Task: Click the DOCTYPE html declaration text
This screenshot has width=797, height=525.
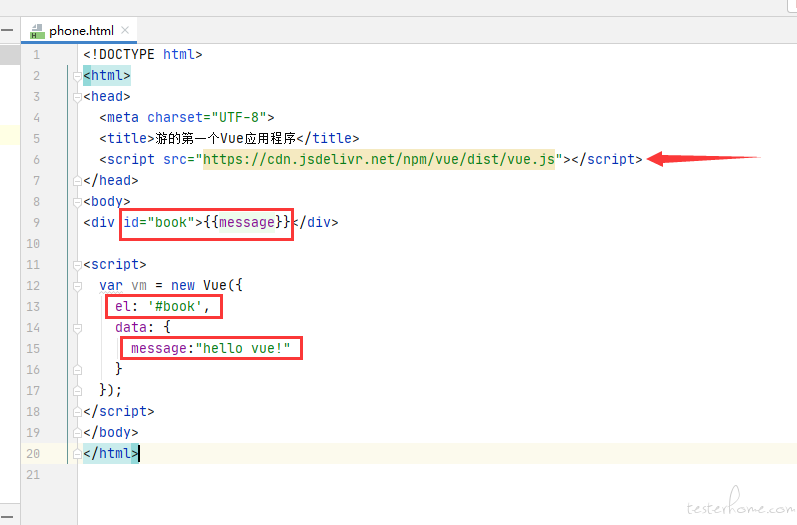Action: click(x=143, y=54)
